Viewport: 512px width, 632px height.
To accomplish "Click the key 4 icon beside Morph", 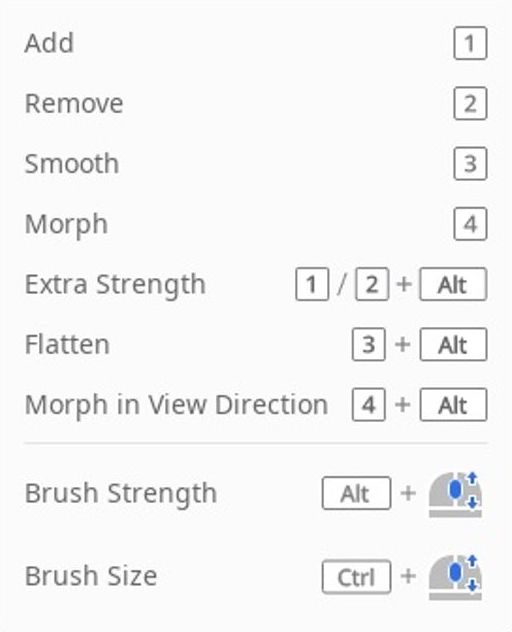I will coord(470,224).
